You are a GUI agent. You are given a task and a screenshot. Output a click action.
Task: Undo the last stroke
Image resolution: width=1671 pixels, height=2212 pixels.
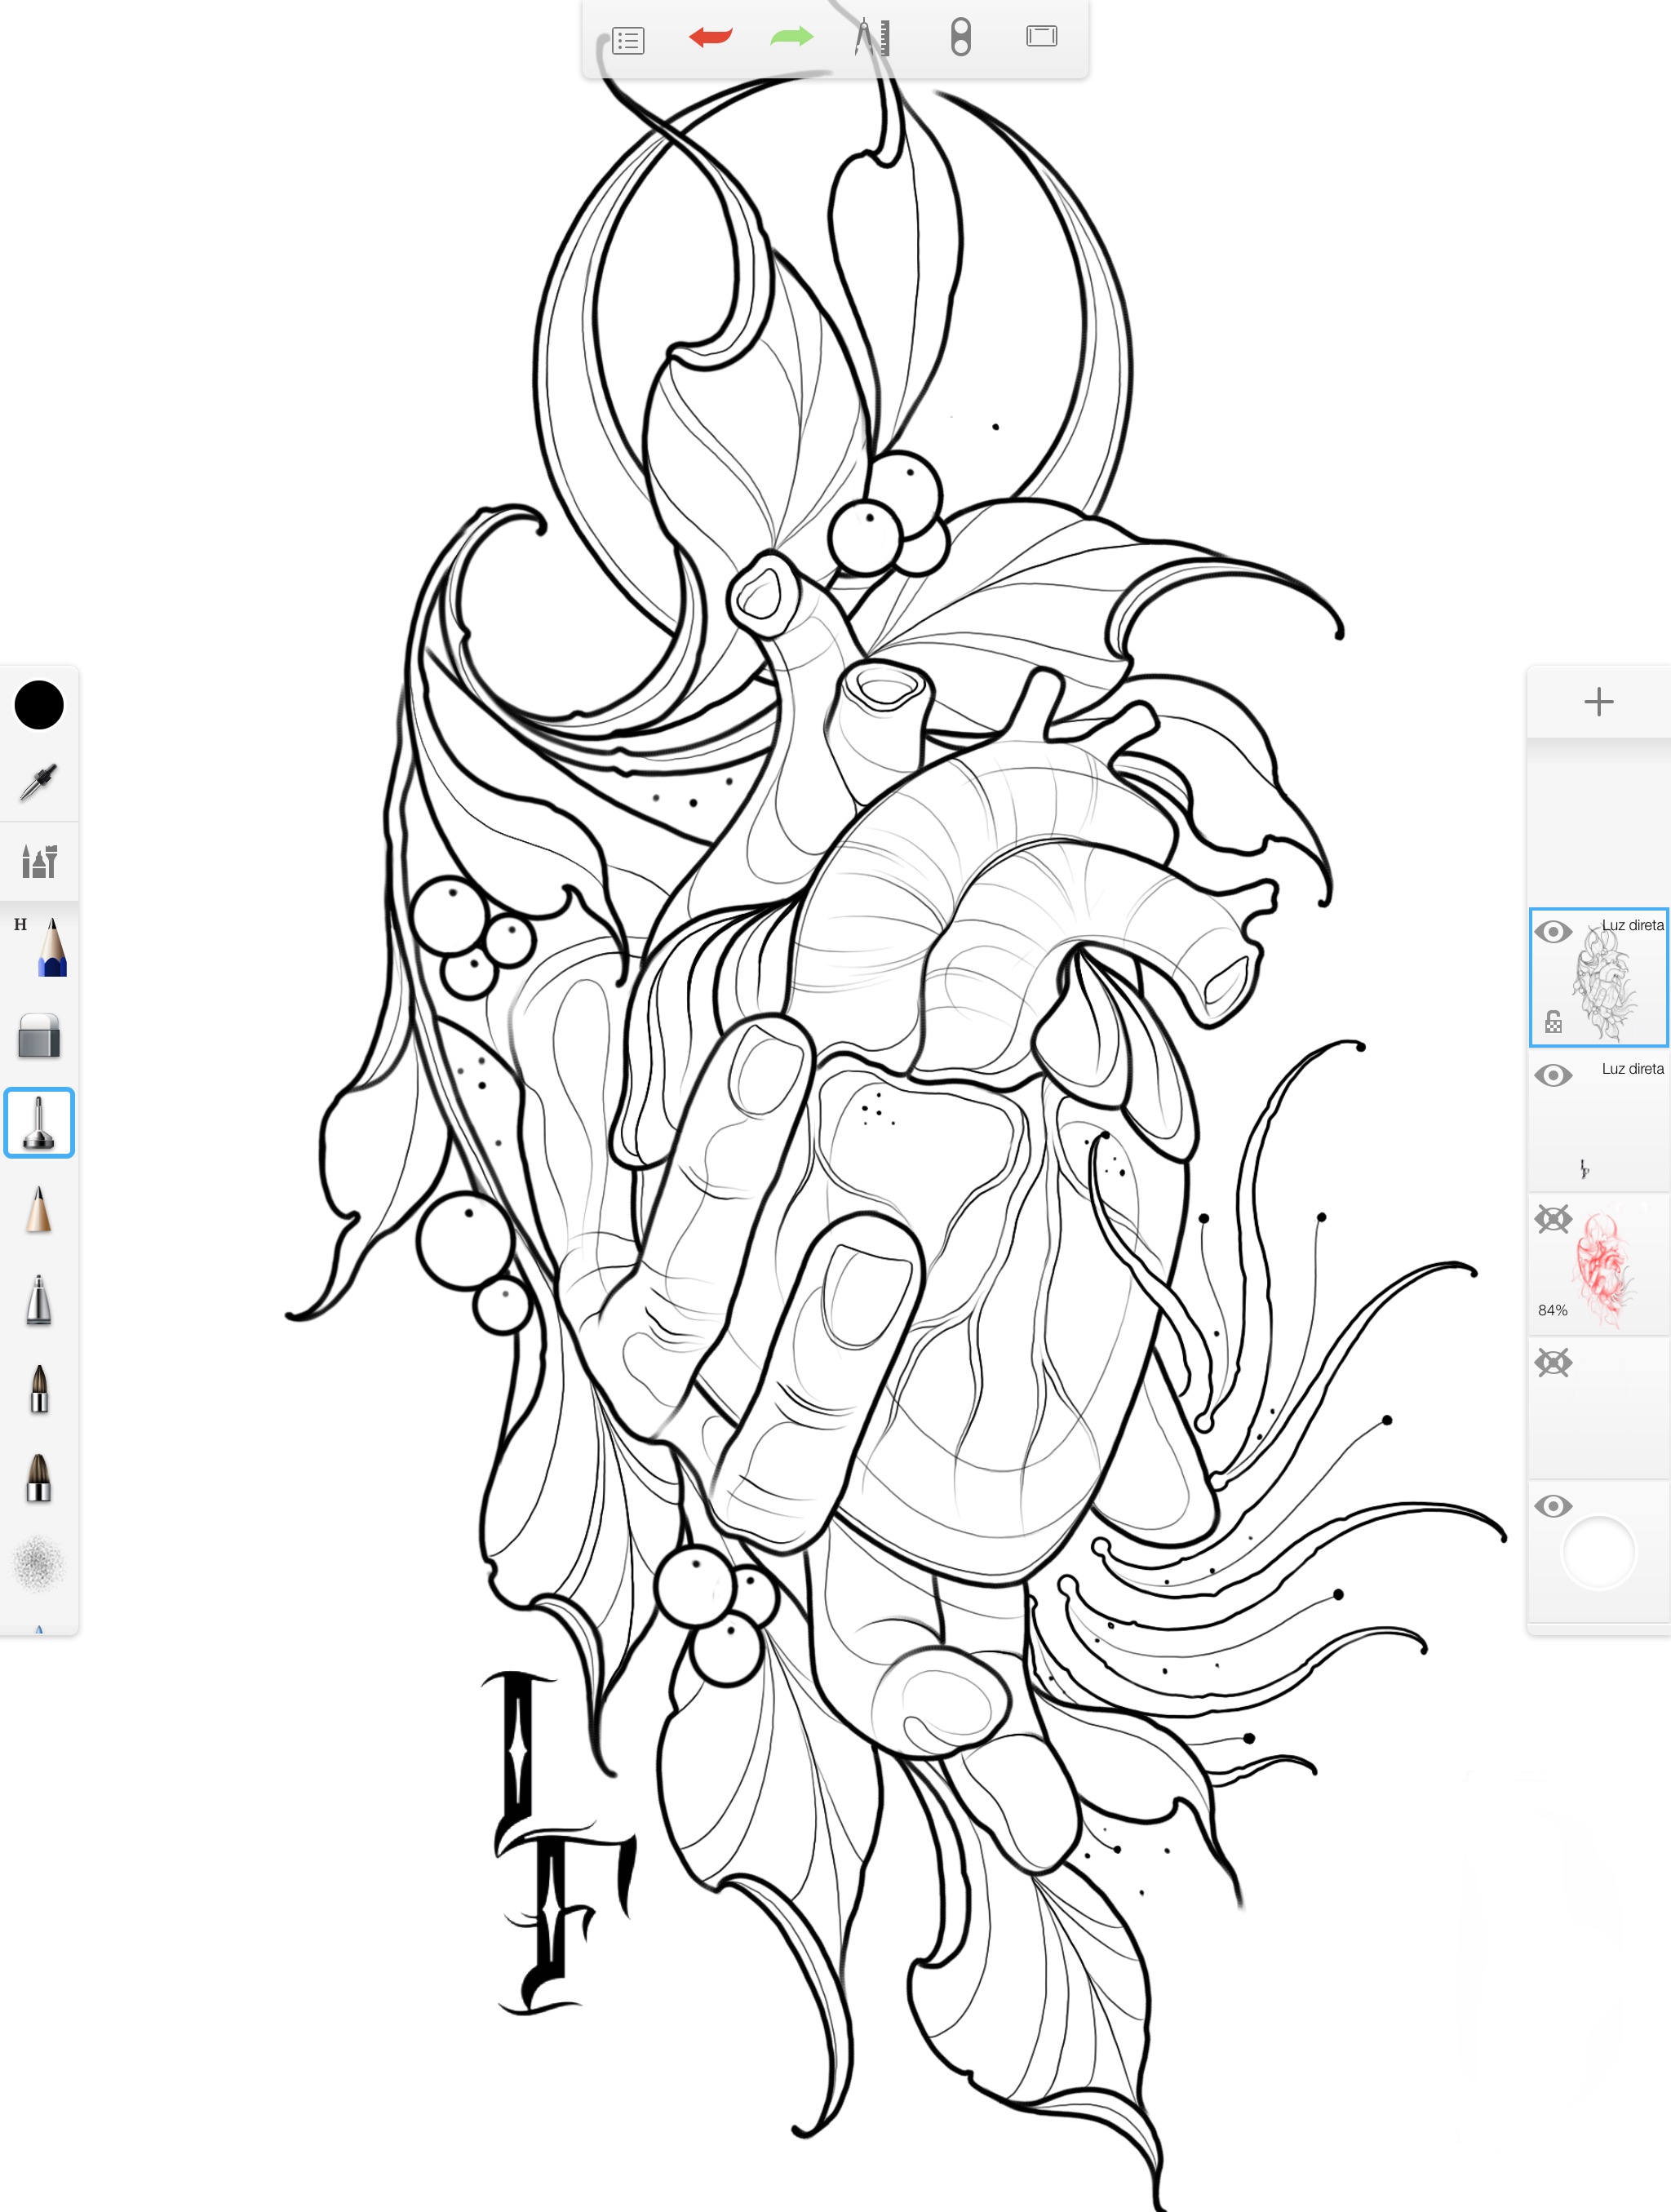coord(710,38)
